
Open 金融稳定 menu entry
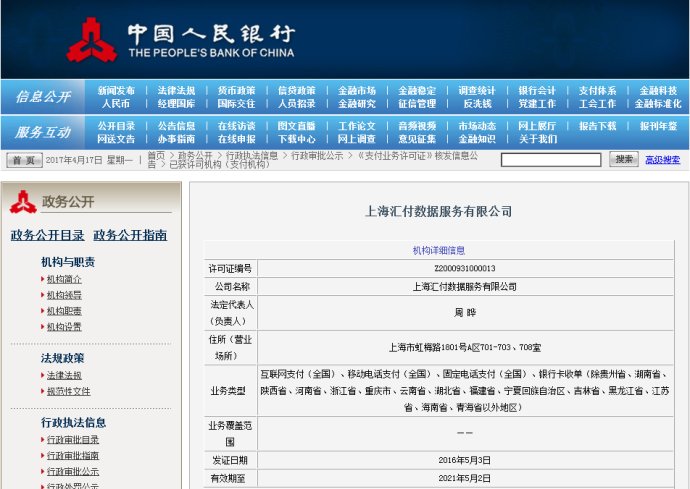point(417,91)
